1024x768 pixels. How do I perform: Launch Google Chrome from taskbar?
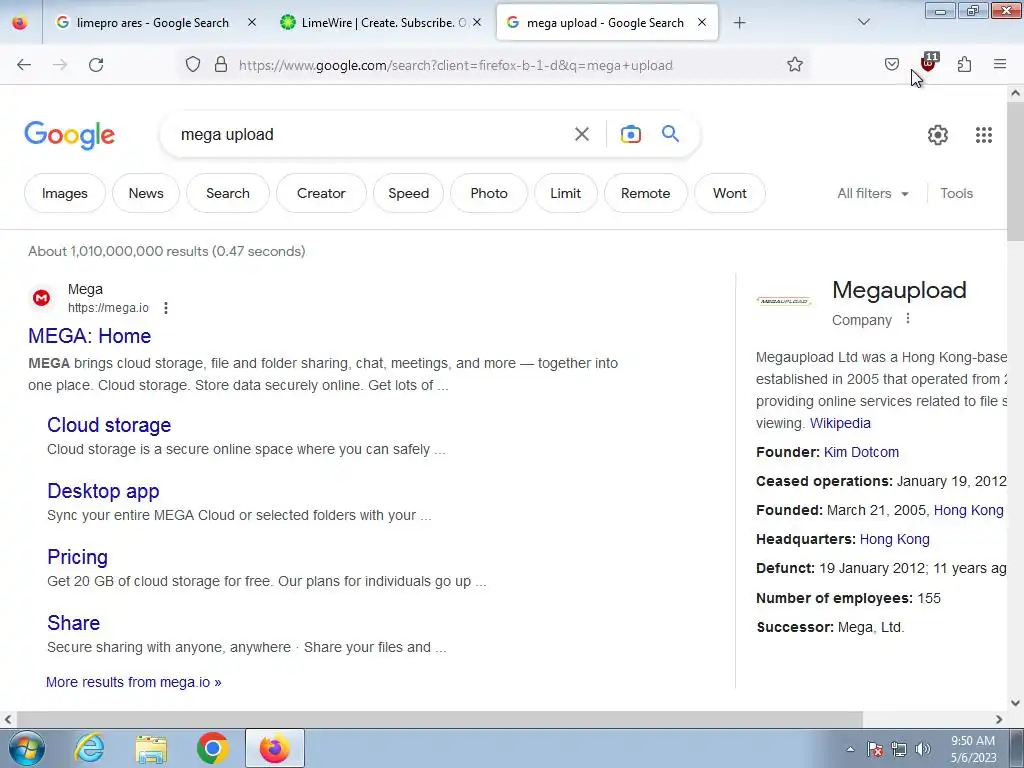click(x=212, y=748)
